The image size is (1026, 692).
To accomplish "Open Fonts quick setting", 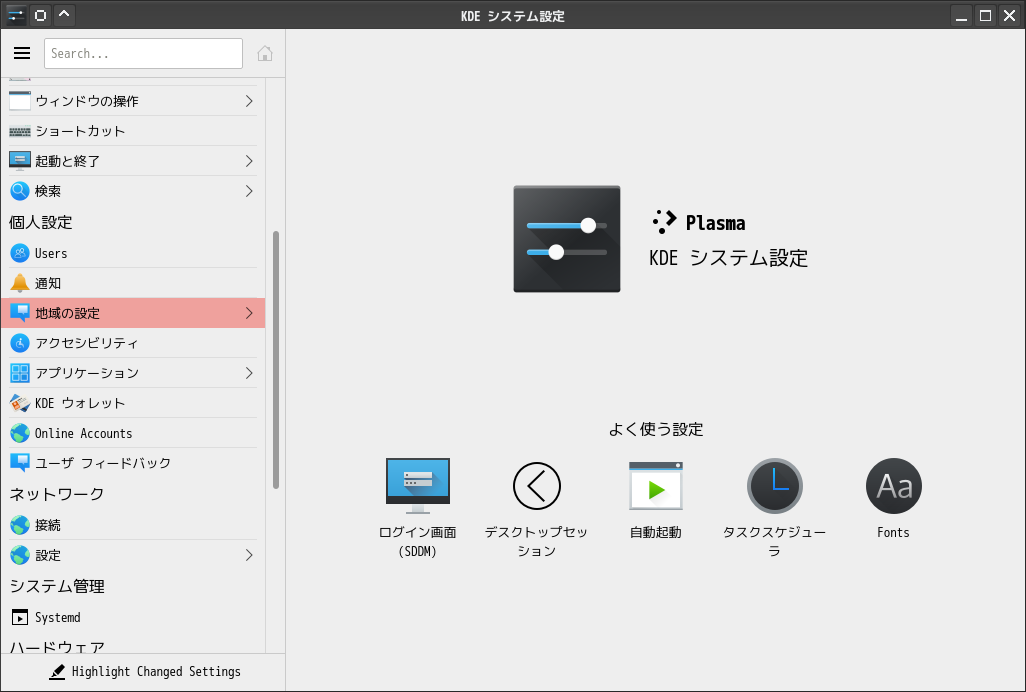I will point(893,499).
